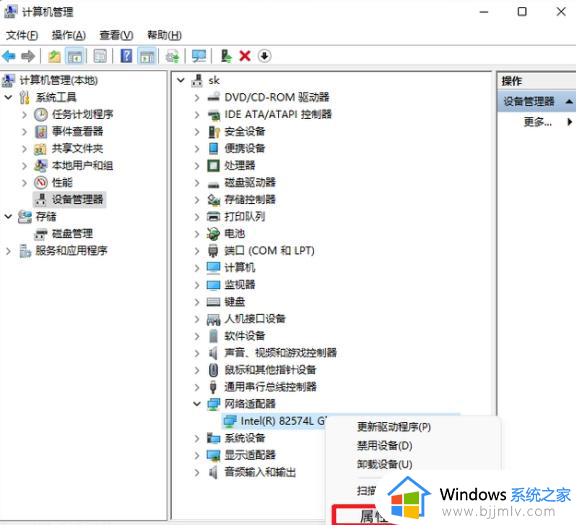Expand the 处理器 category
Image resolution: width=576 pixels, height=525 pixels.
[x=197, y=165]
